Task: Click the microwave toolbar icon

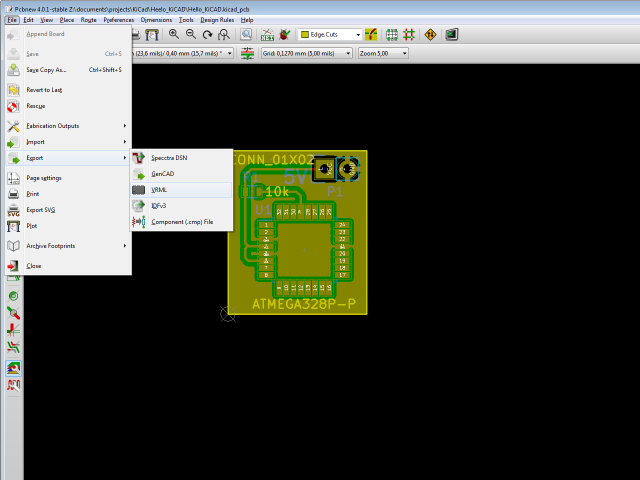Action: (13, 385)
